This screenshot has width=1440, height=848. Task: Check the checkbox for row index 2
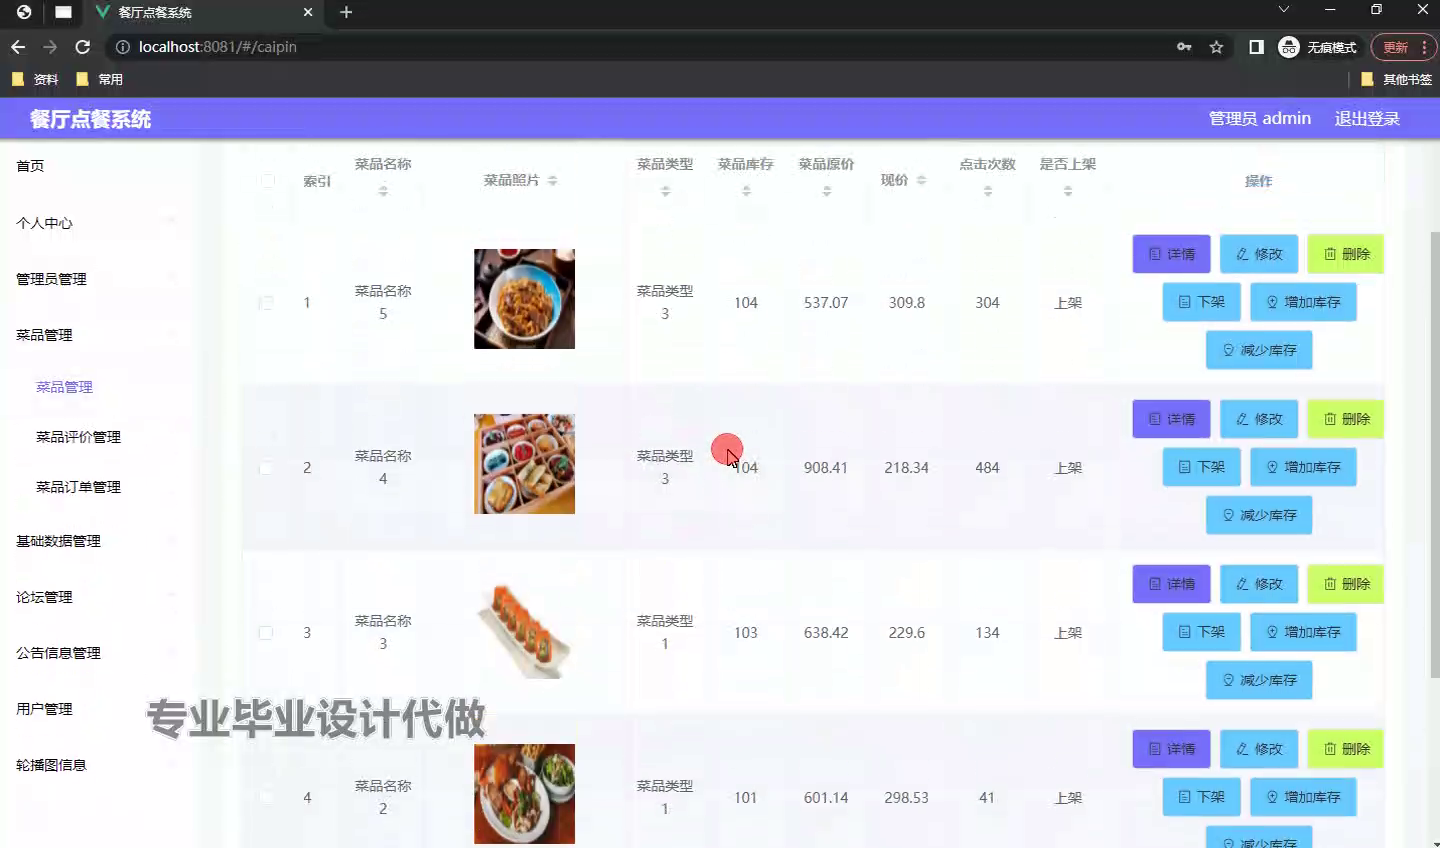(x=266, y=468)
